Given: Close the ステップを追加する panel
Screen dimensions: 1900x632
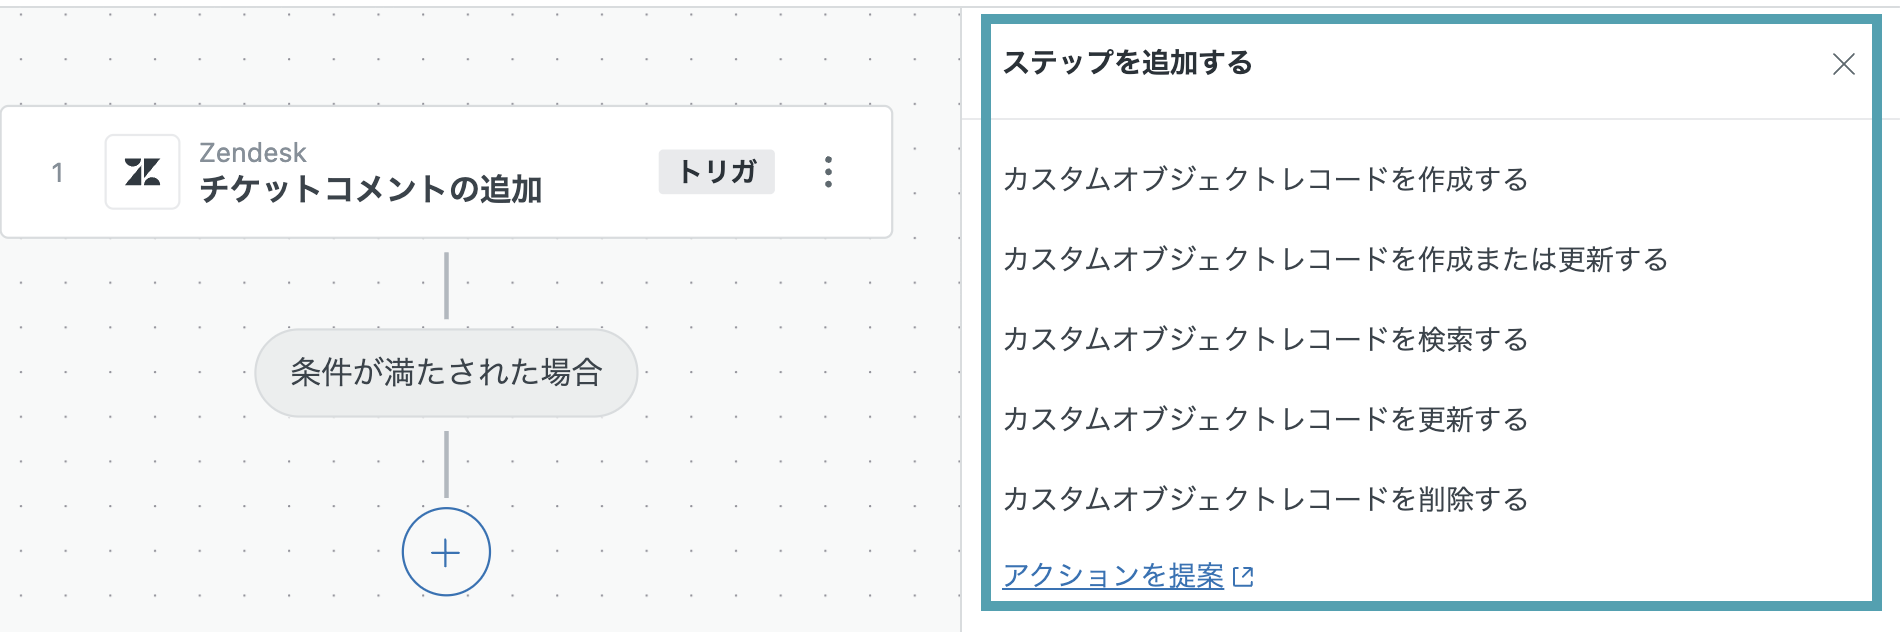Looking at the screenshot, I should tap(1844, 64).
